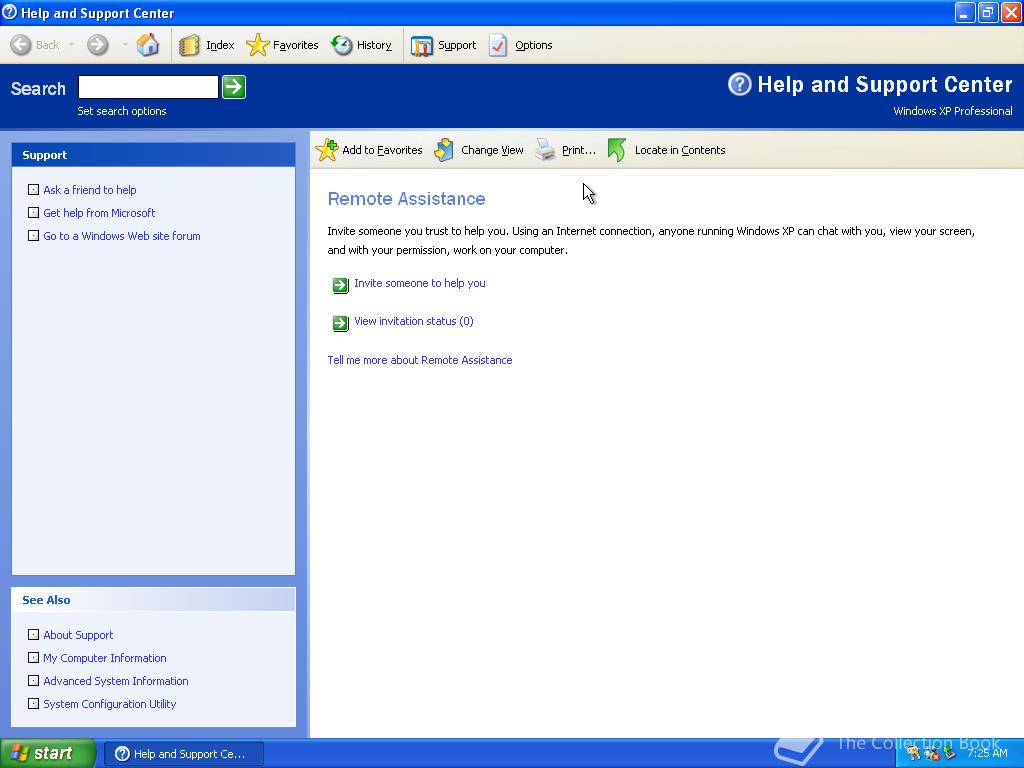
Task: Locate this topic in Contents
Action: point(680,150)
